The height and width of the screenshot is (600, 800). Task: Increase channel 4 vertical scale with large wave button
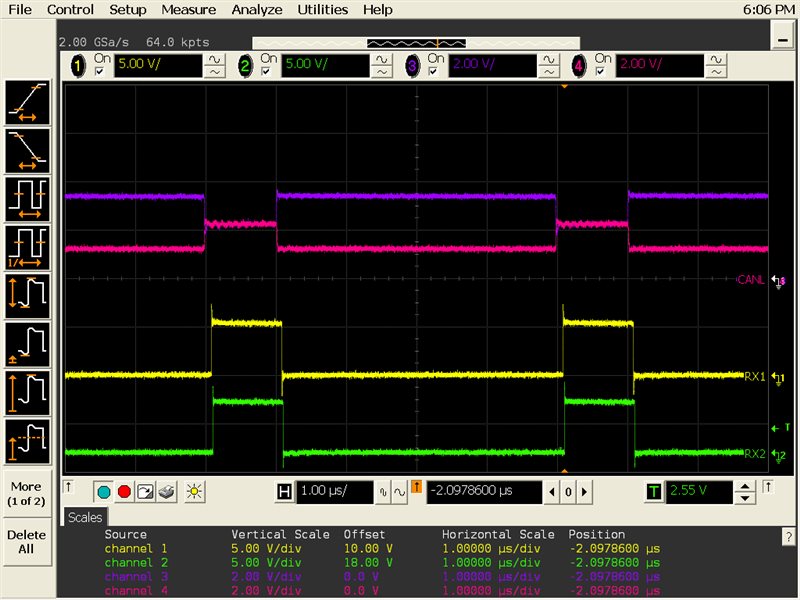[716, 60]
